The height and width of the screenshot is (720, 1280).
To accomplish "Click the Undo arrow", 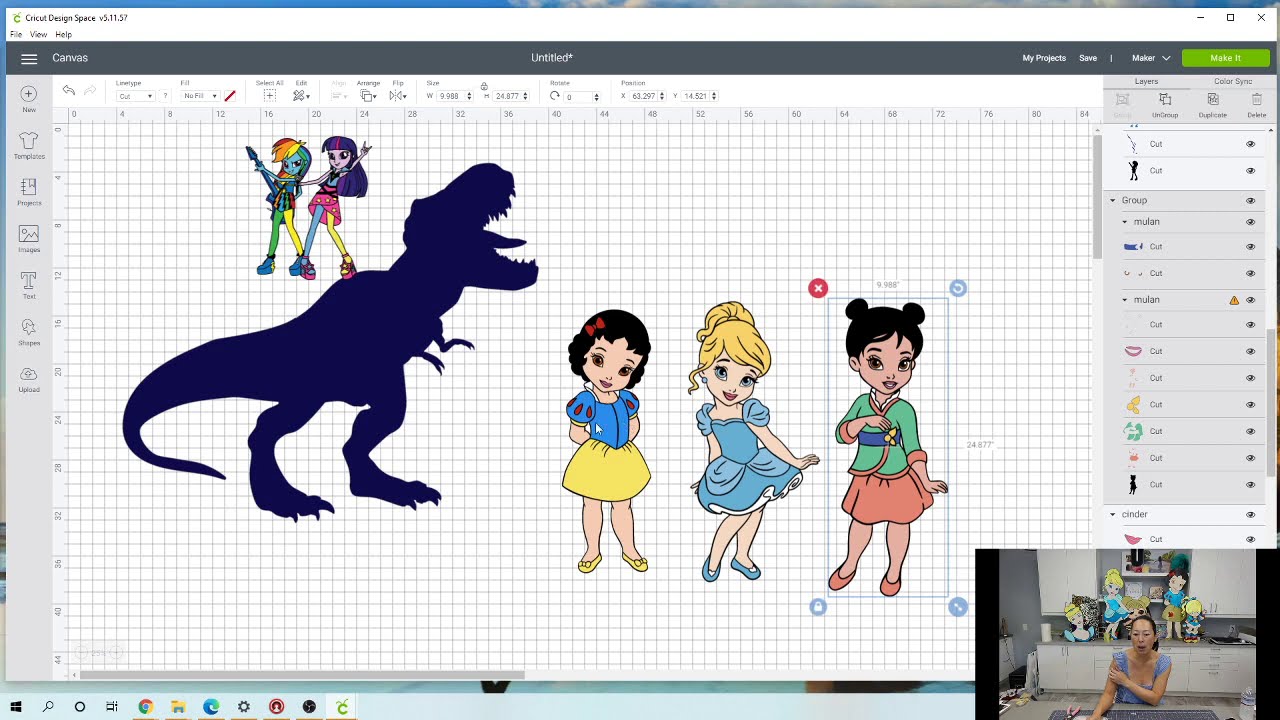I will pos(69,91).
